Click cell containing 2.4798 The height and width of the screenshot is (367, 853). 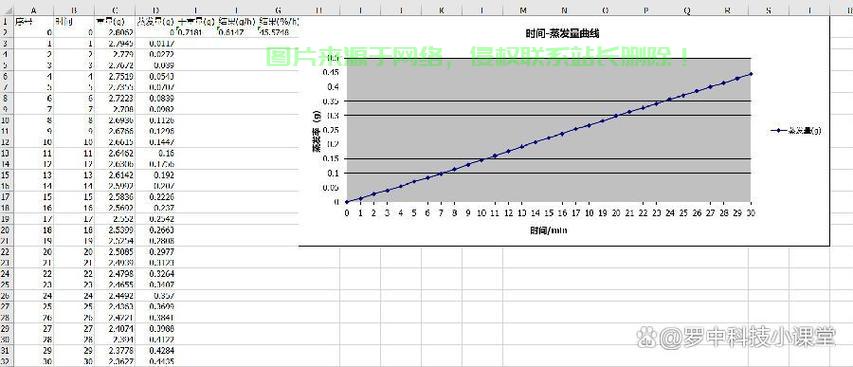click(115, 274)
